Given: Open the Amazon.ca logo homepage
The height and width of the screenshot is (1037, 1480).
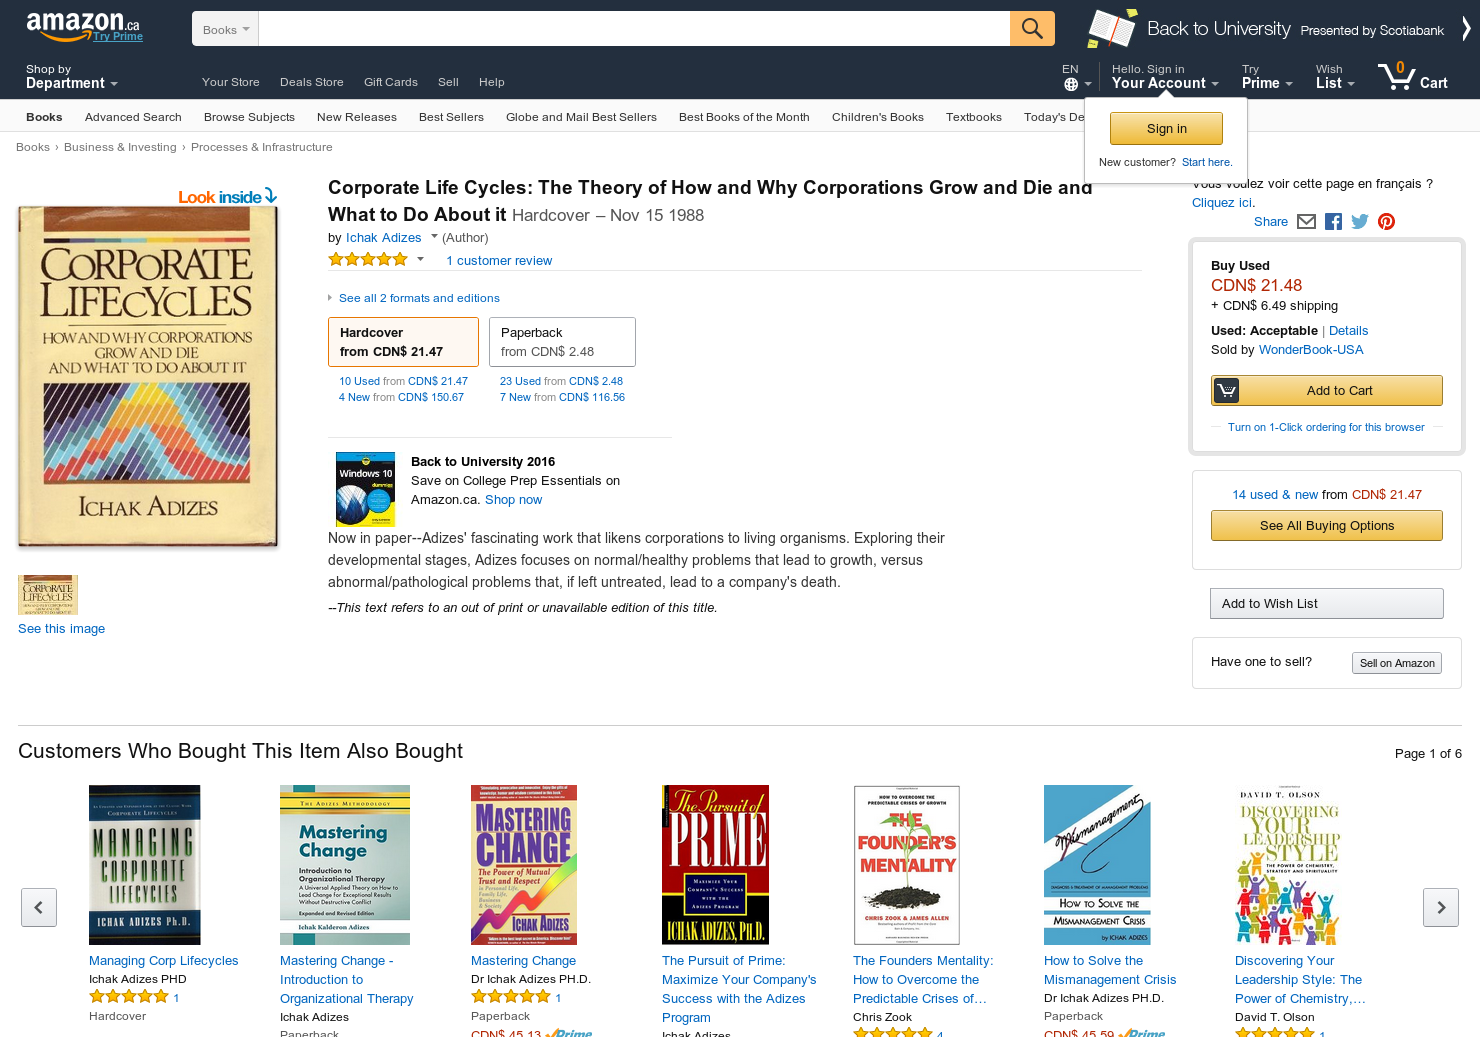Looking at the screenshot, I should pyautogui.click(x=84, y=27).
